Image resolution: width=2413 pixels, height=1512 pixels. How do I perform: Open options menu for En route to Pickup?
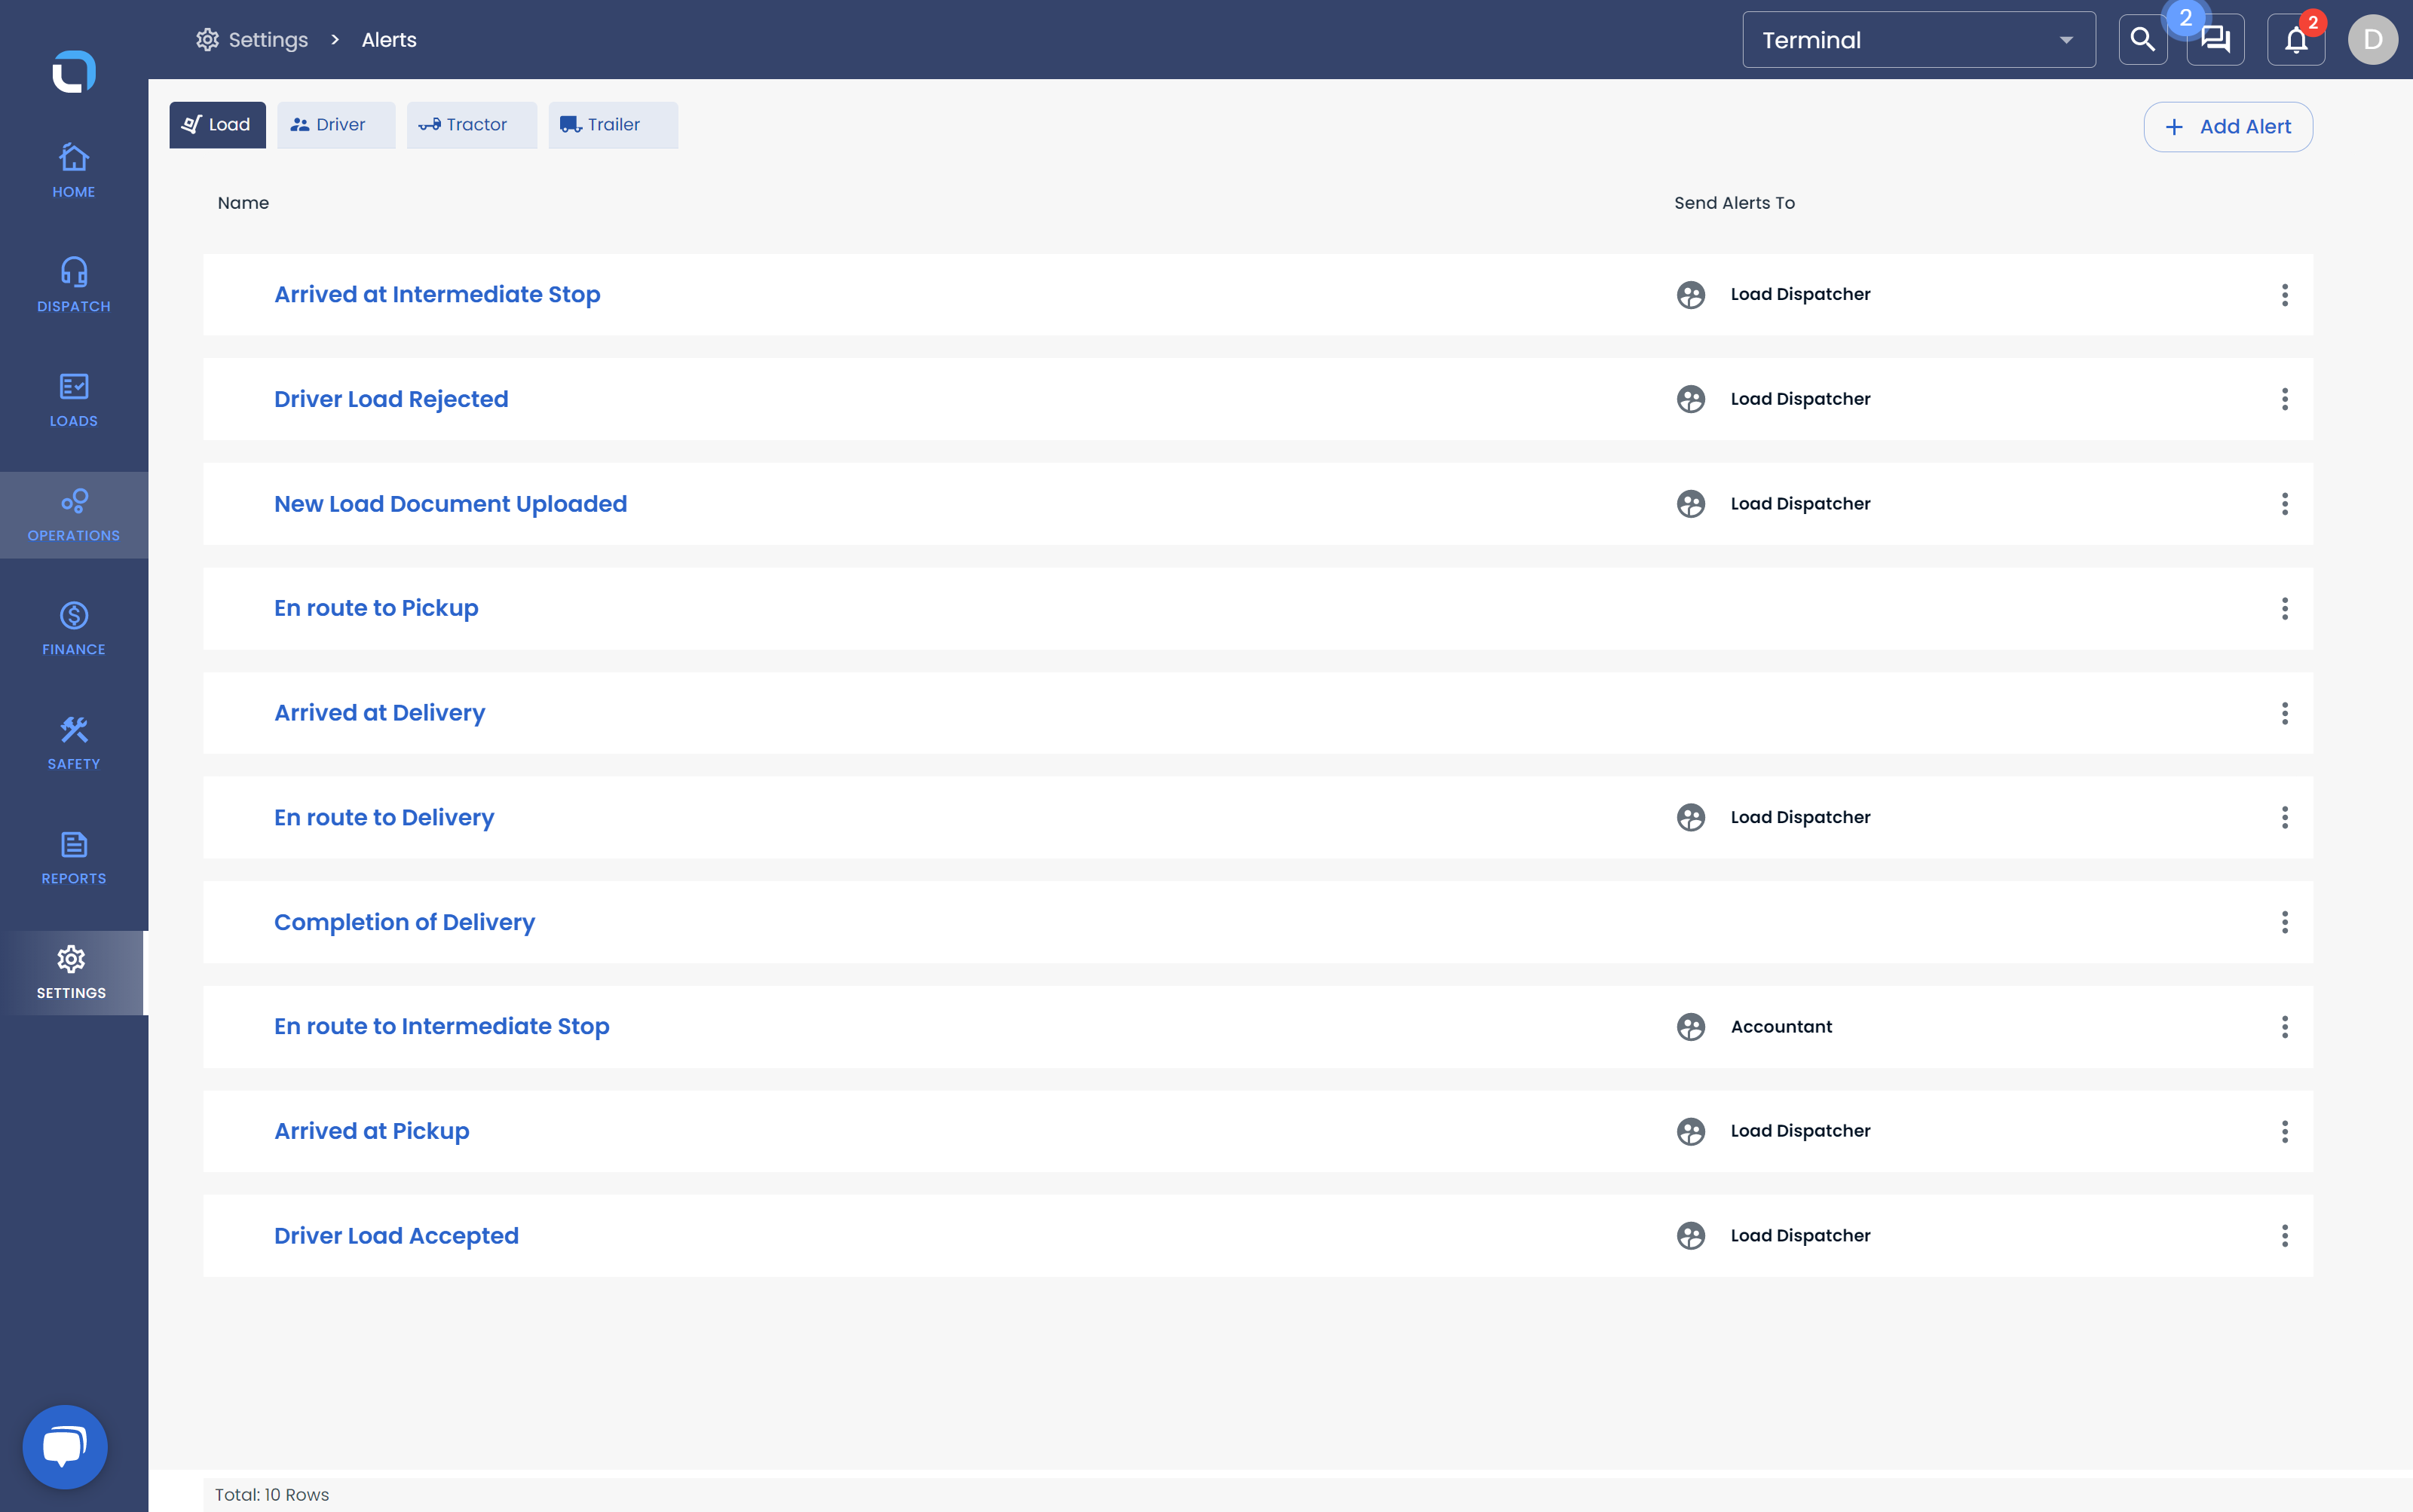tap(2284, 609)
